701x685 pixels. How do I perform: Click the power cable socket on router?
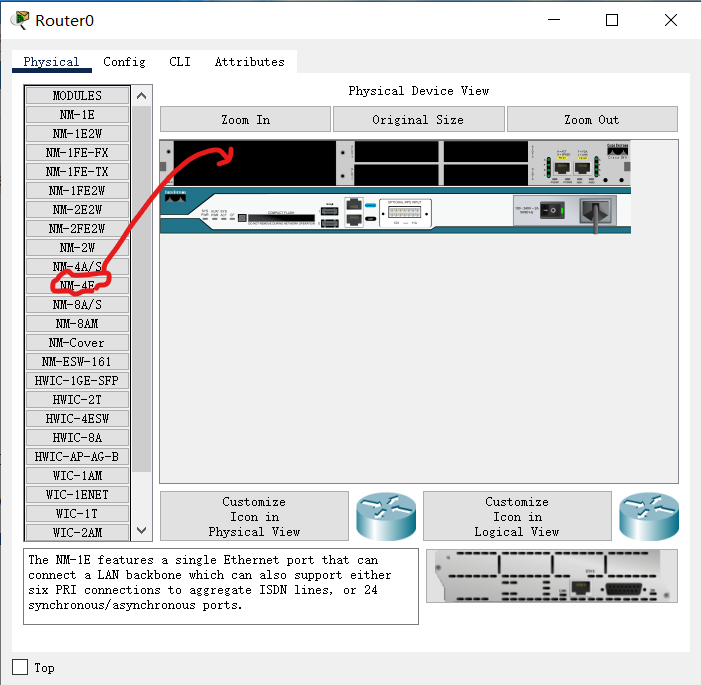(x=595, y=211)
